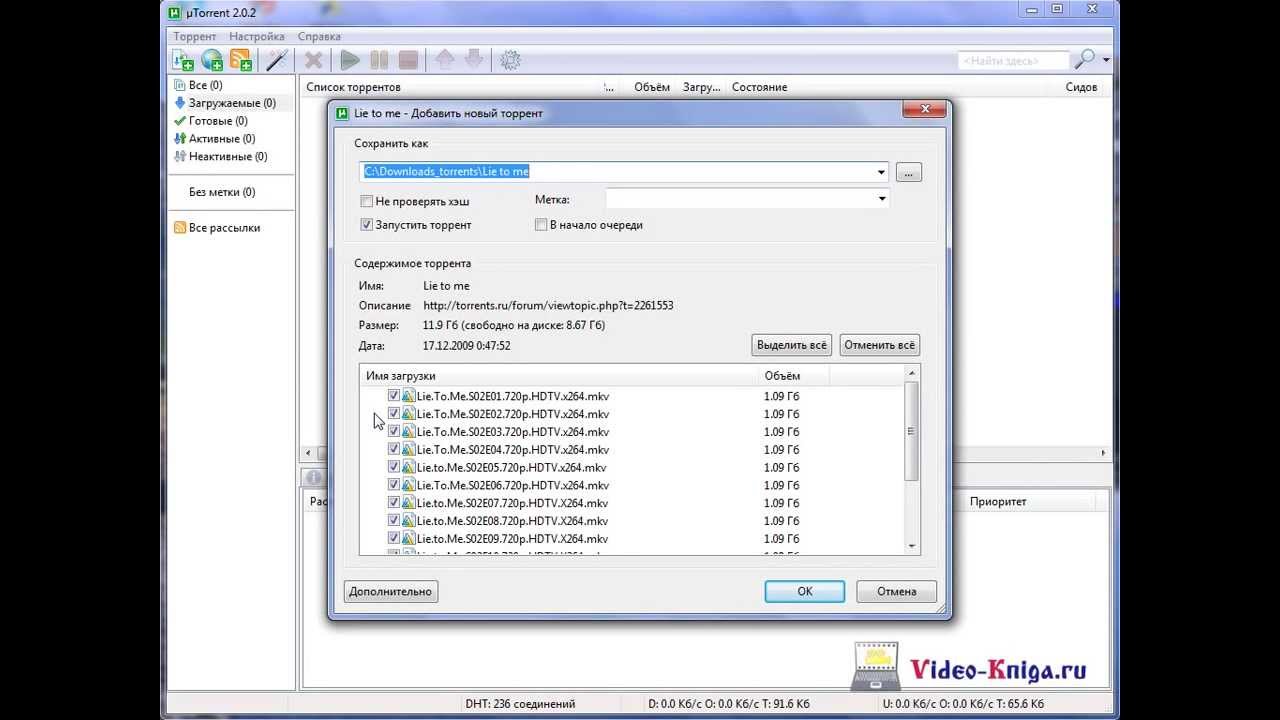Toggle 'Запустить торрент' checkbox
The height and width of the screenshot is (720, 1280).
(367, 225)
